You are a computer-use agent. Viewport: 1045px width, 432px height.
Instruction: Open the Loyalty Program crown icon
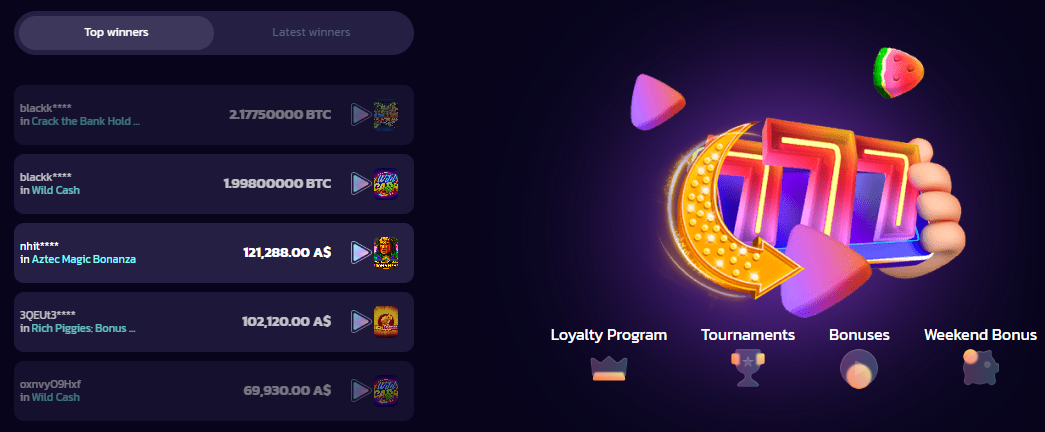[x=608, y=369]
